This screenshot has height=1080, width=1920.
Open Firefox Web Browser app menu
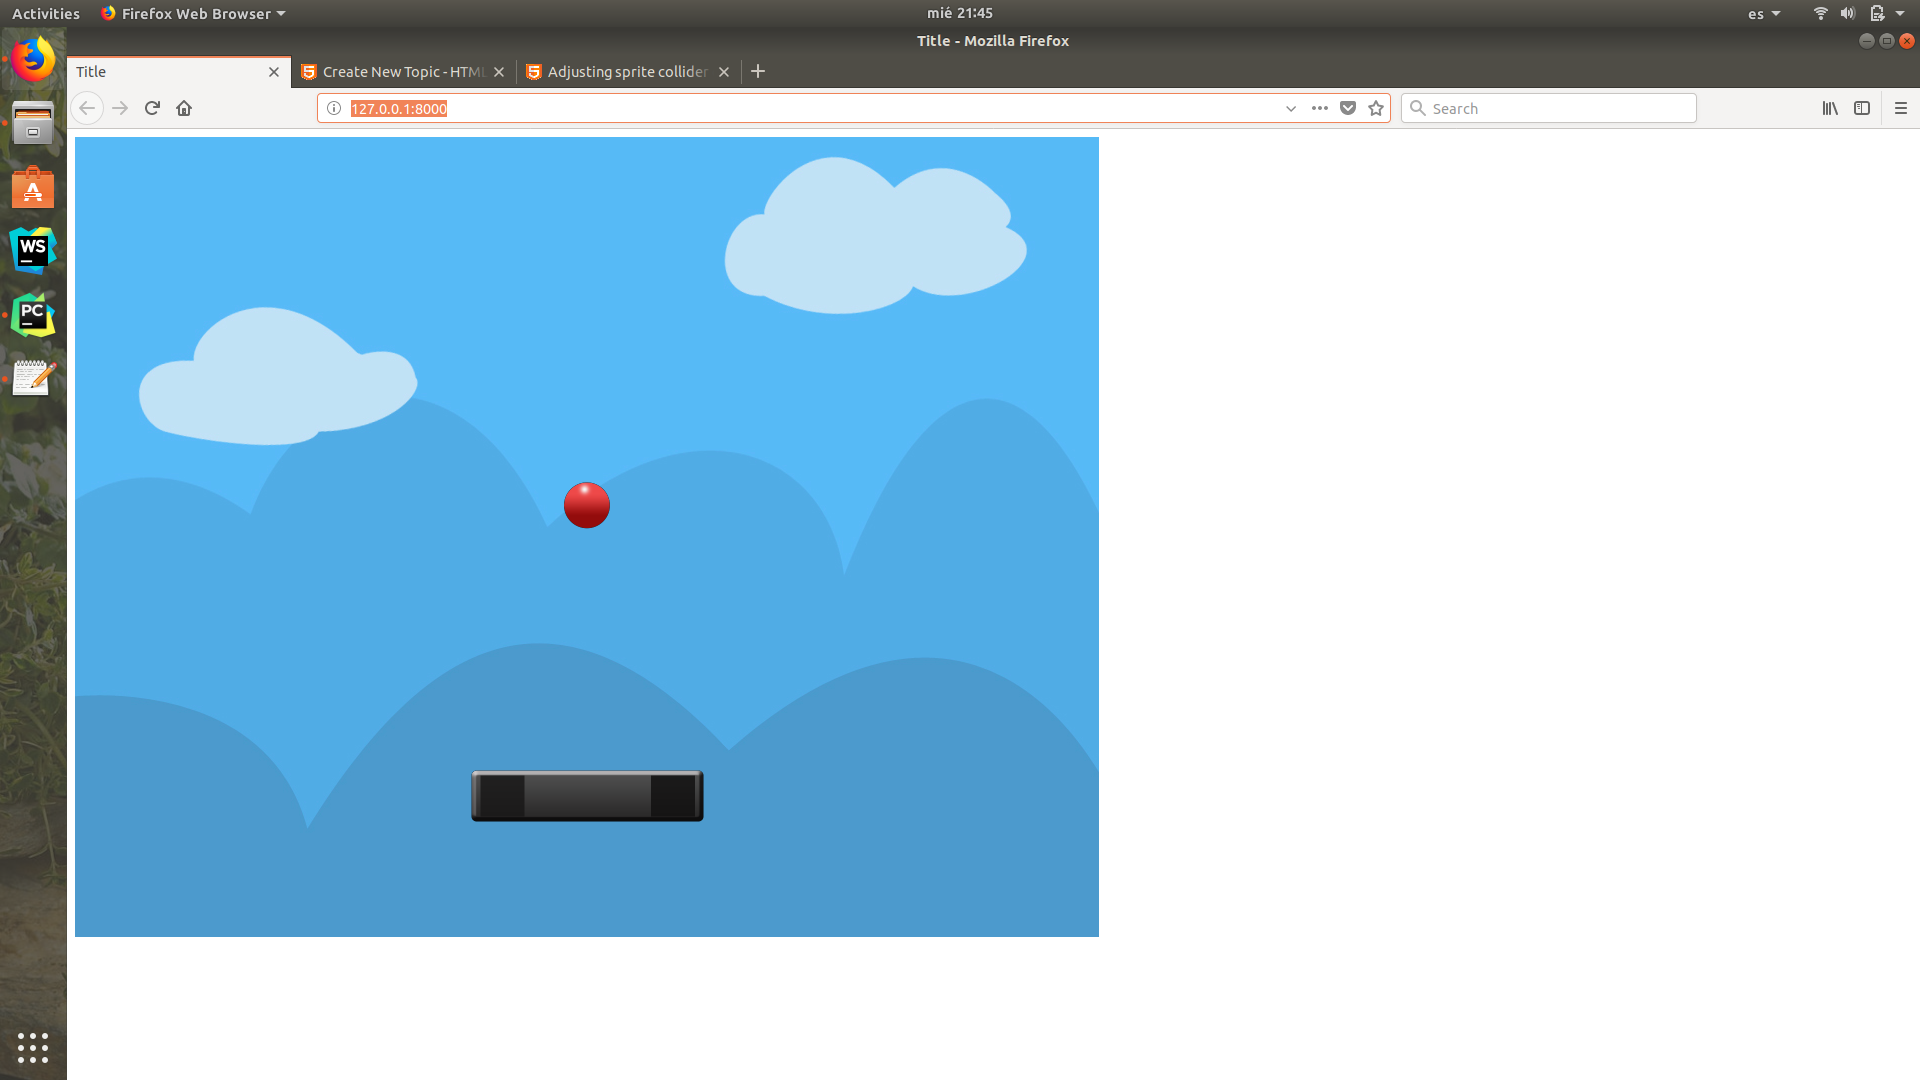tap(194, 13)
